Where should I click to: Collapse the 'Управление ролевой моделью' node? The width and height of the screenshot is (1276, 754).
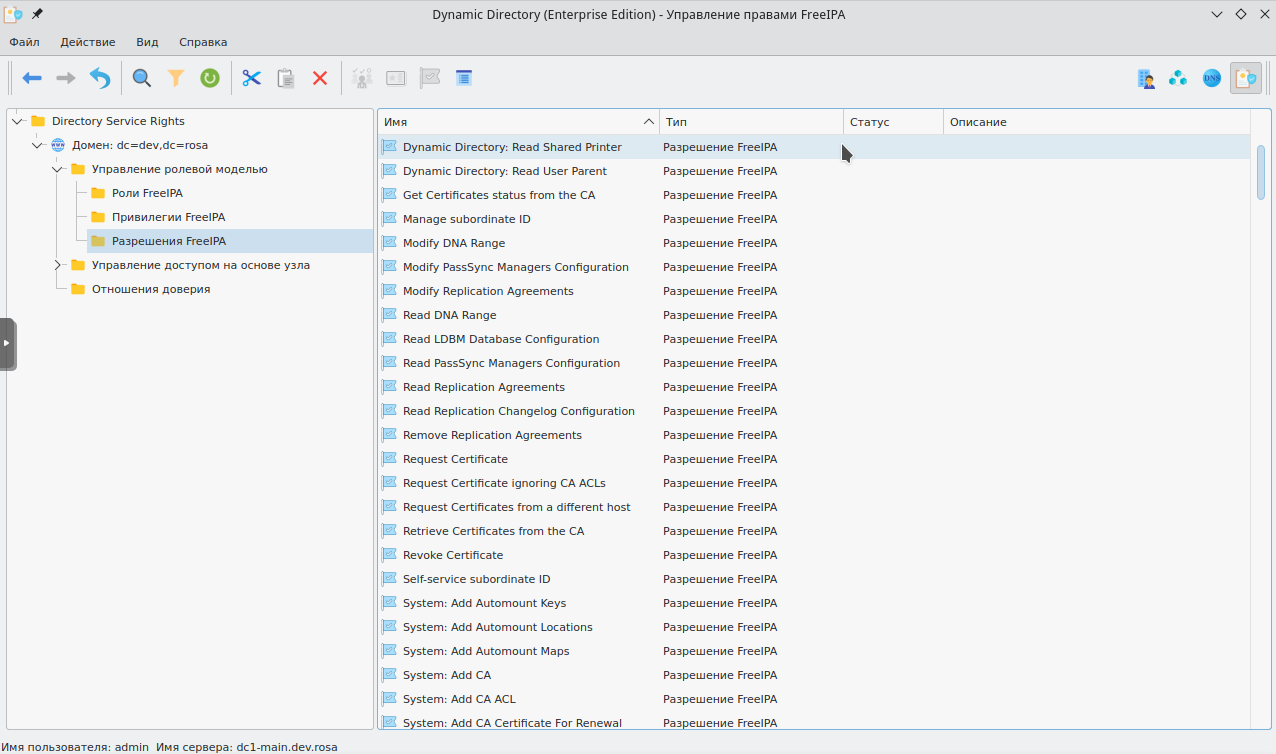(x=58, y=169)
